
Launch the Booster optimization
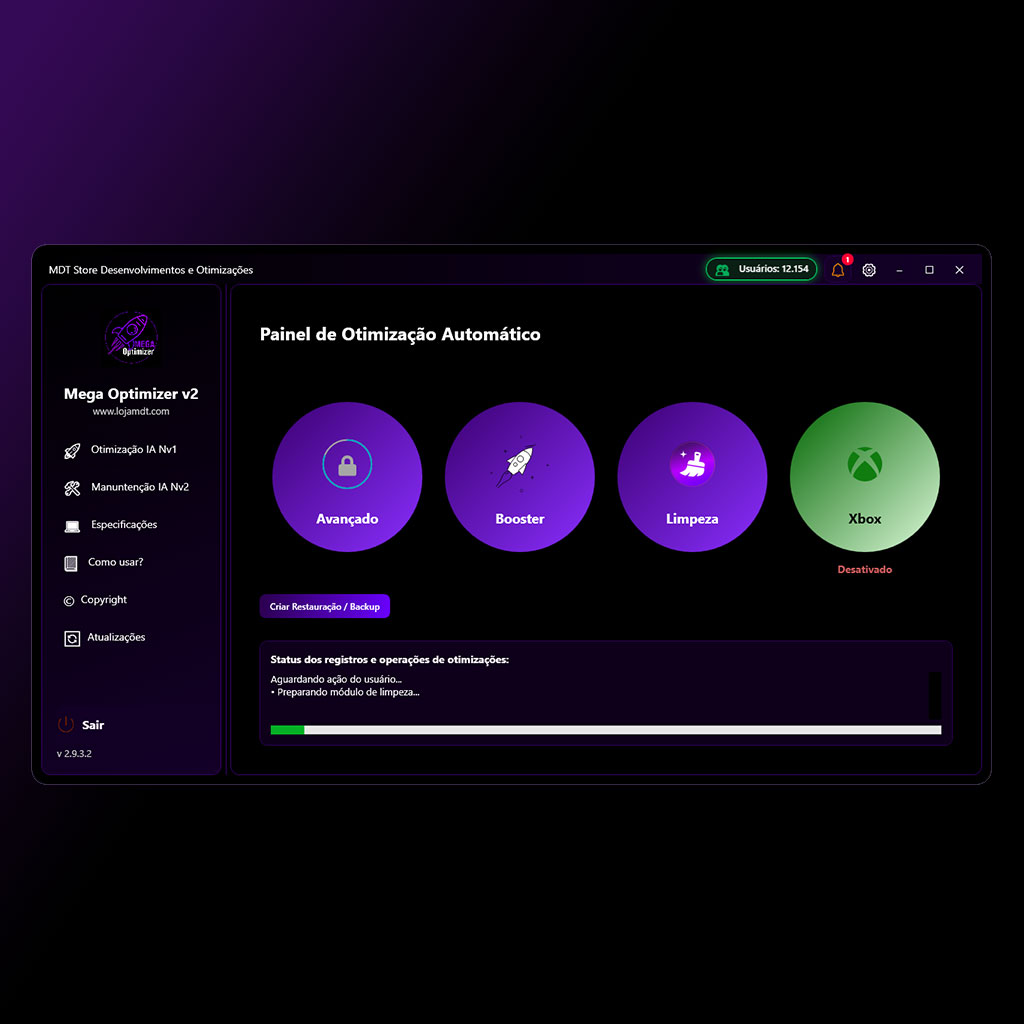point(520,477)
